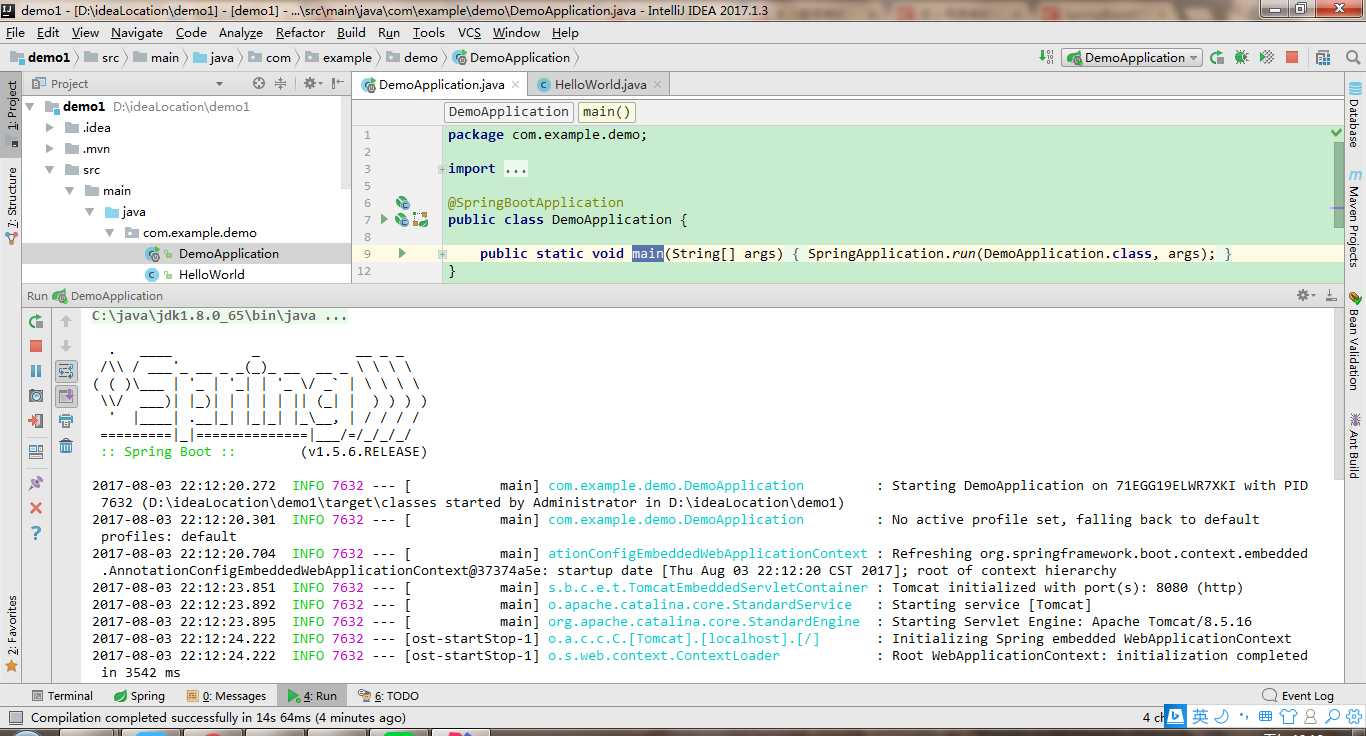This screenshot has height=736, width=1366.
Task: Open the Refactor menu
Action: [x=301, y=33]
